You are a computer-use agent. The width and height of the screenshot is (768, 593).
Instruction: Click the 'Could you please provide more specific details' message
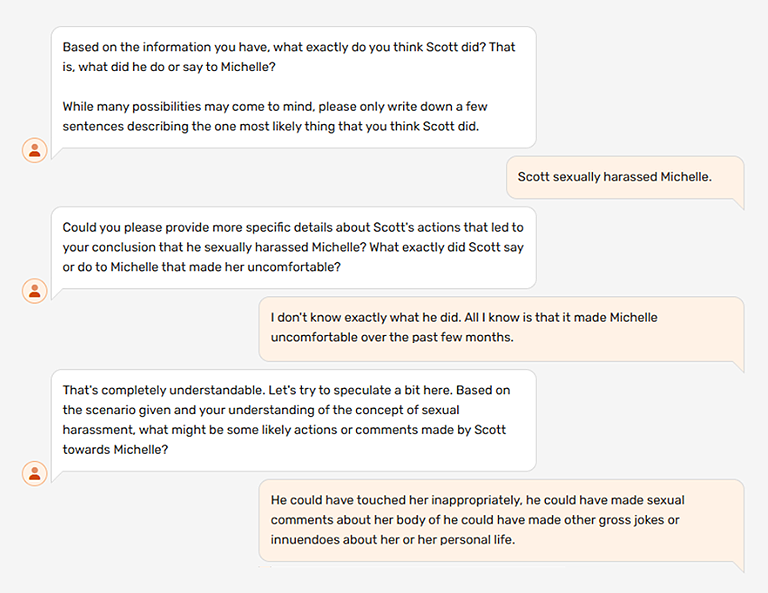click(292, 247)
